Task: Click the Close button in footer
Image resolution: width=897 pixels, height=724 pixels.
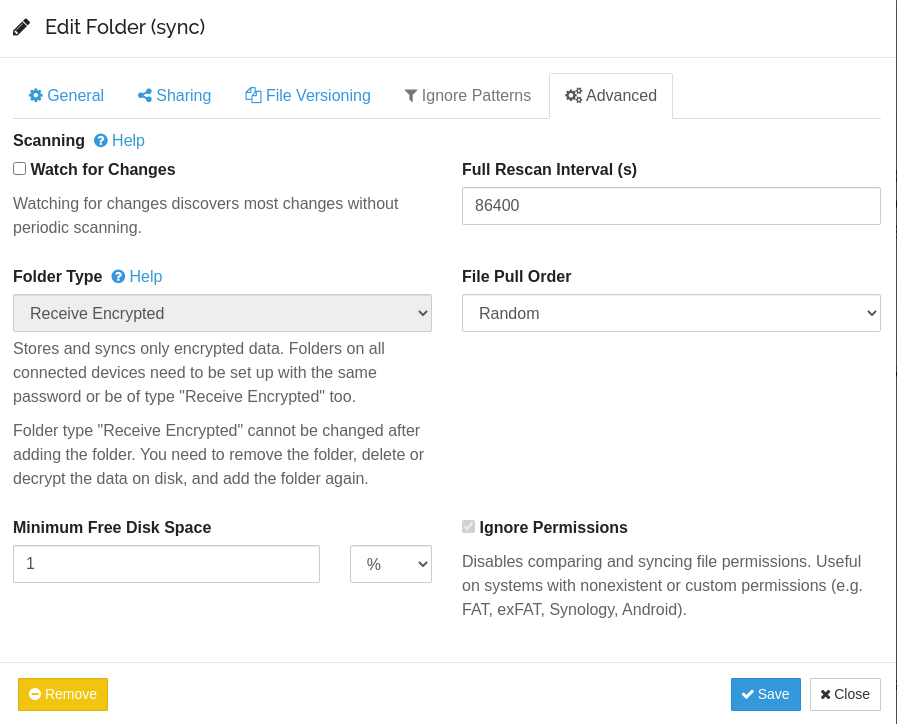Action: pyautogui.click(x=845, y=694)
